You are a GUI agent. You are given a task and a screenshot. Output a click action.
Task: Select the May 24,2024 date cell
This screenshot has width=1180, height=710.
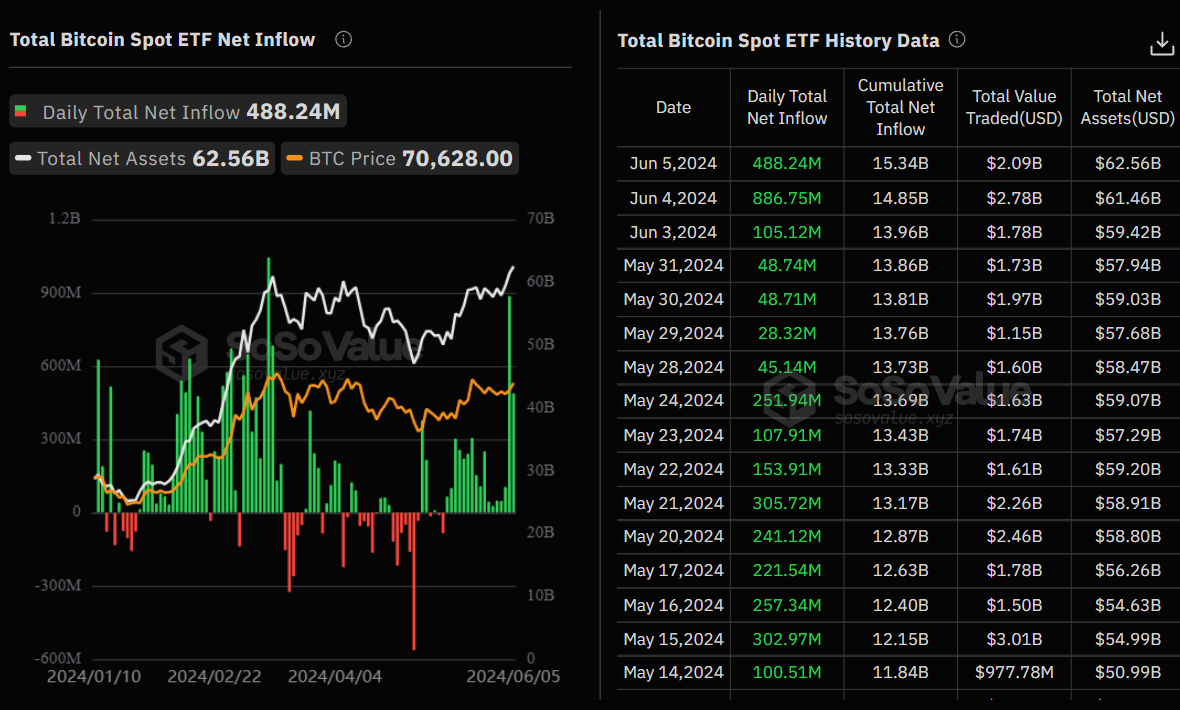[x=674, y=401]
